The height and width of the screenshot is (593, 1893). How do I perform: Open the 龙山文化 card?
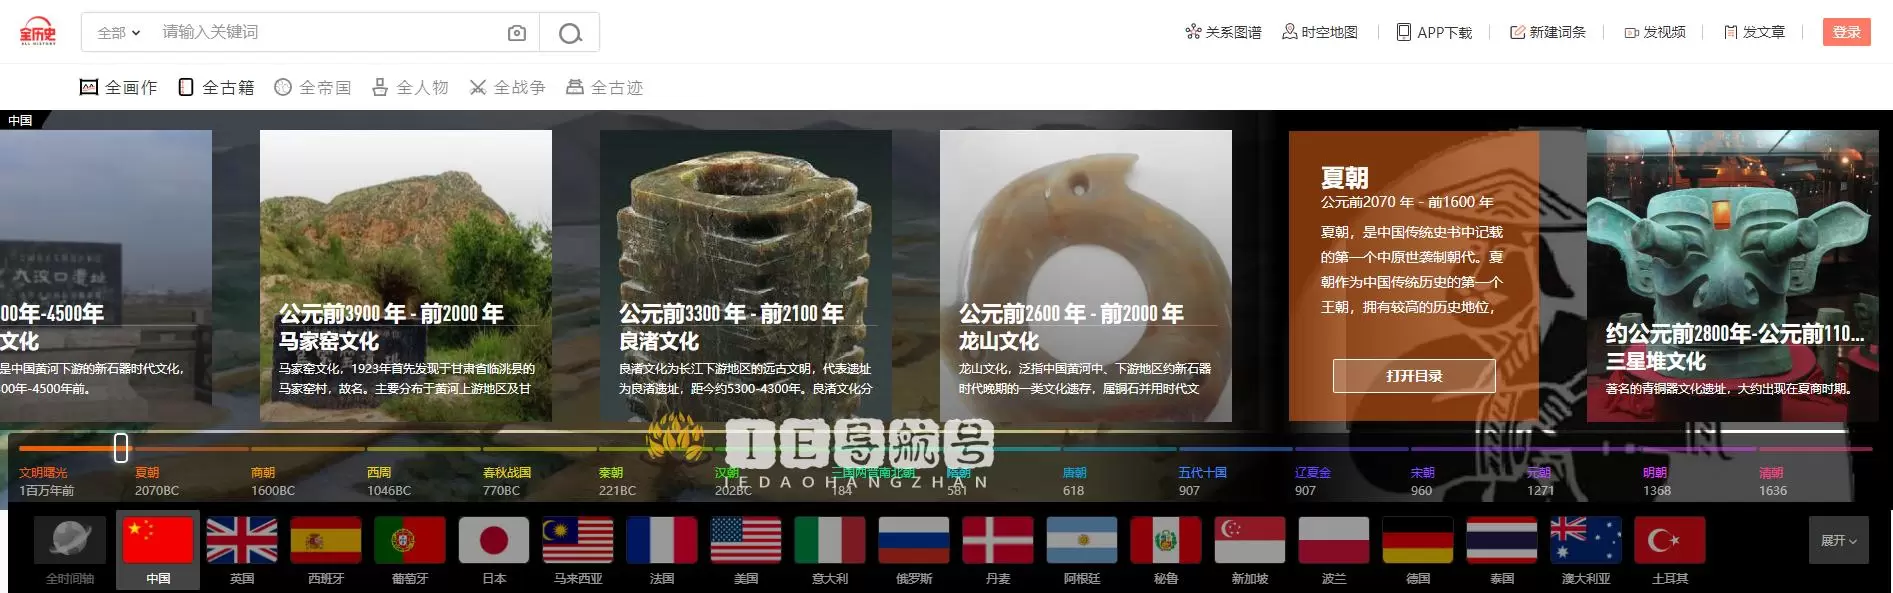[x=1086, y=275]
